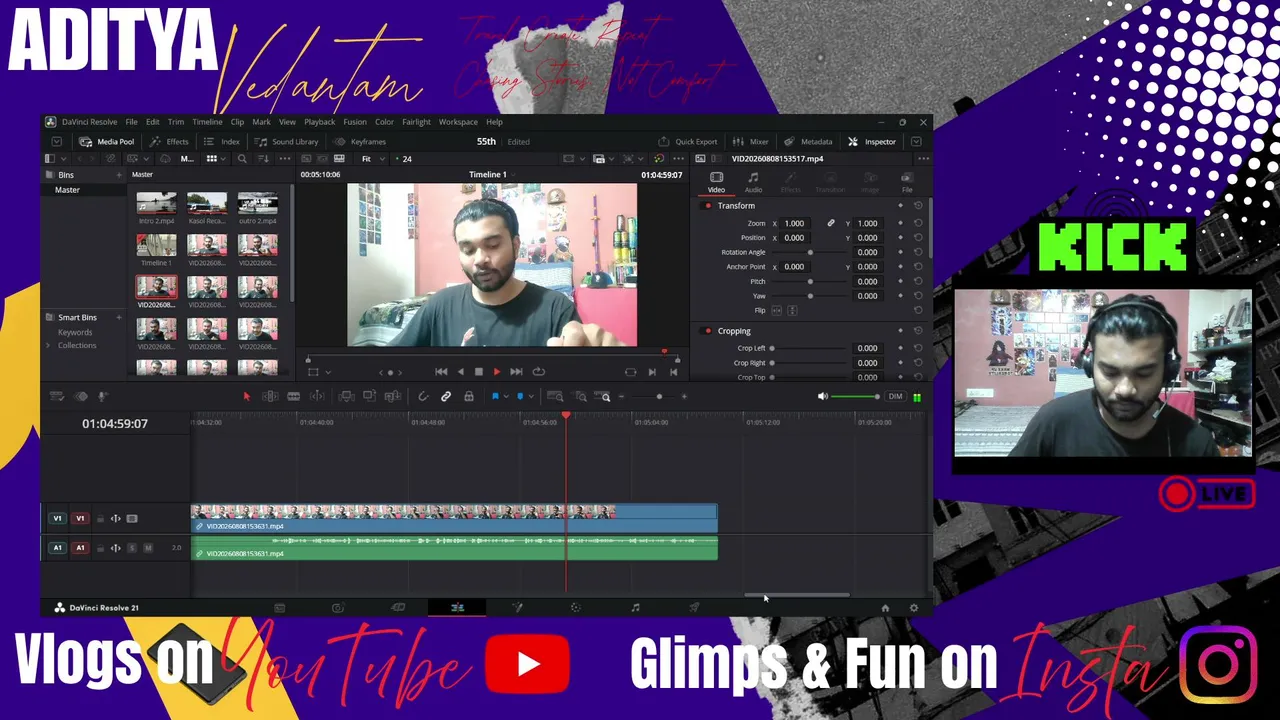Screen dimensions: 1280x720
Task: Expand the Collections smart bin
Action: coord(48,346)
